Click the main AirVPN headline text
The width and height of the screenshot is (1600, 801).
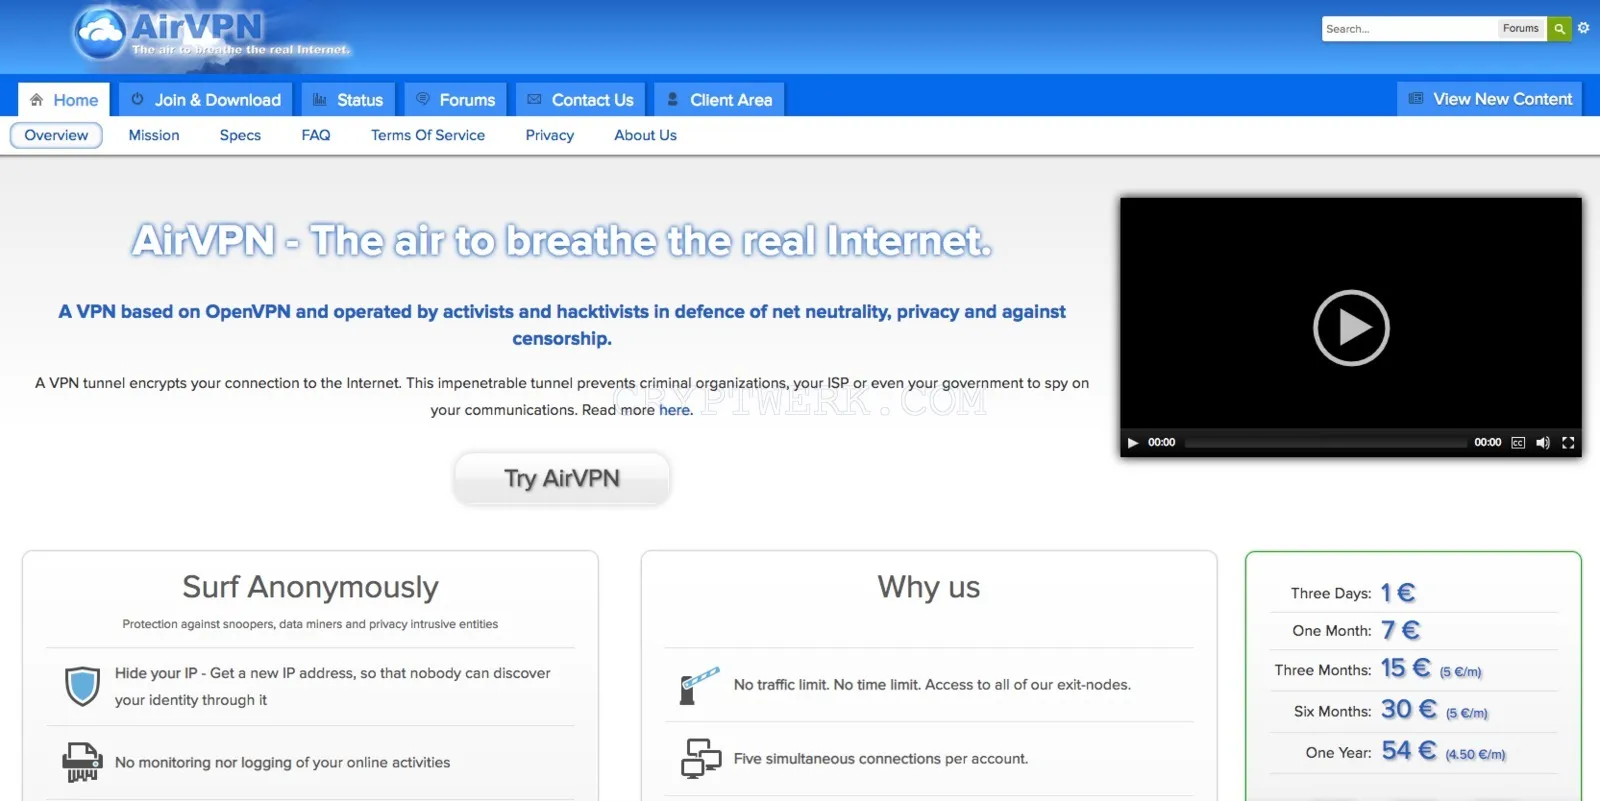click(562, 241)
